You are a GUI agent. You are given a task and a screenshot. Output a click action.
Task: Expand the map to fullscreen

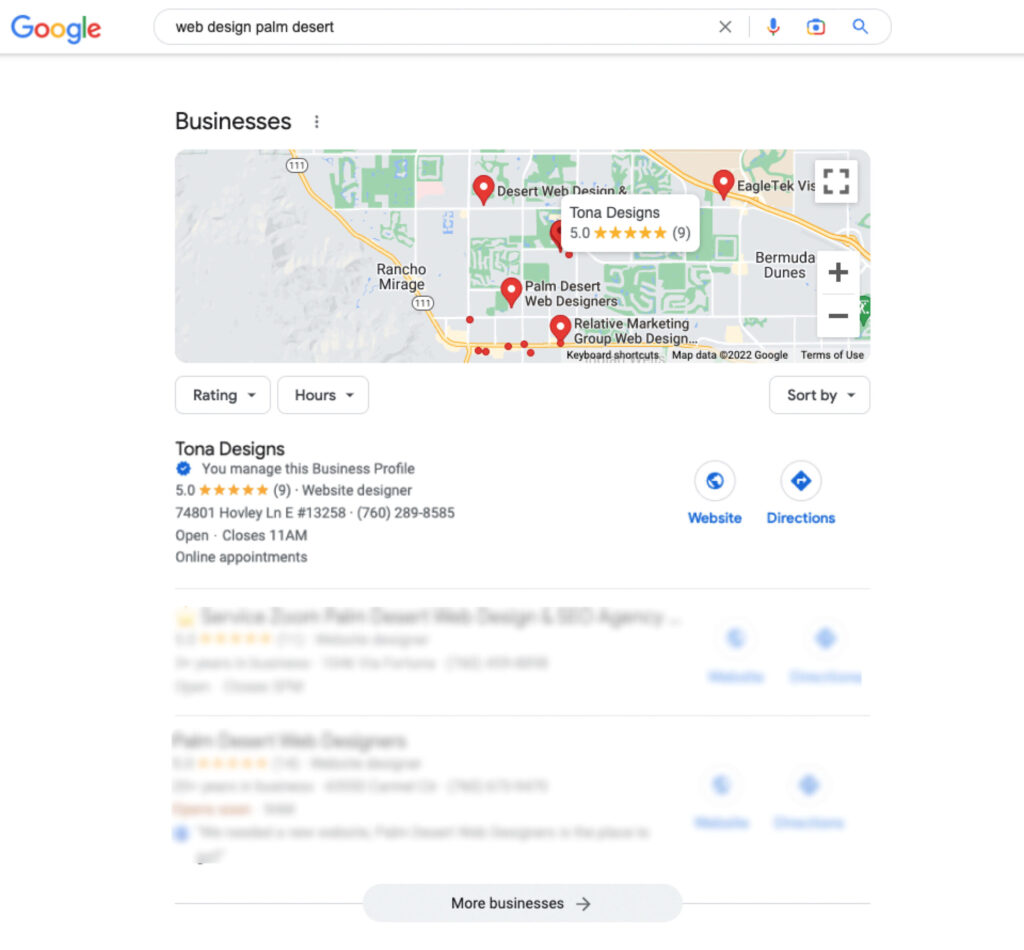(837, 182)
